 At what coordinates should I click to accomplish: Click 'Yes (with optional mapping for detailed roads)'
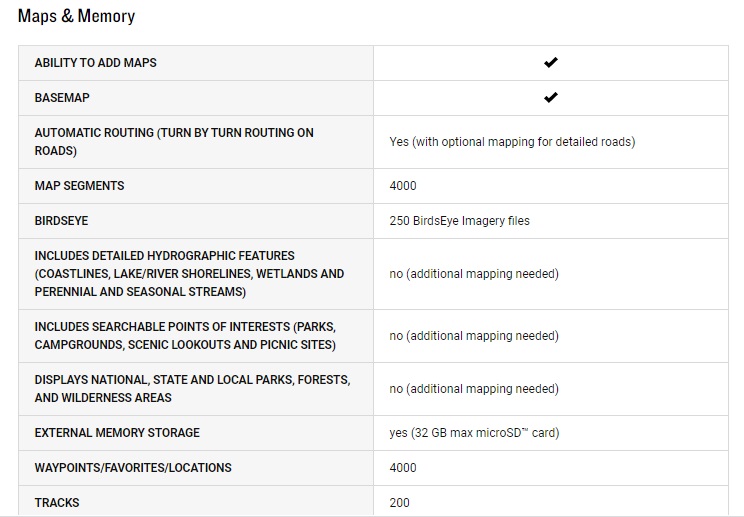pos(512,142)
